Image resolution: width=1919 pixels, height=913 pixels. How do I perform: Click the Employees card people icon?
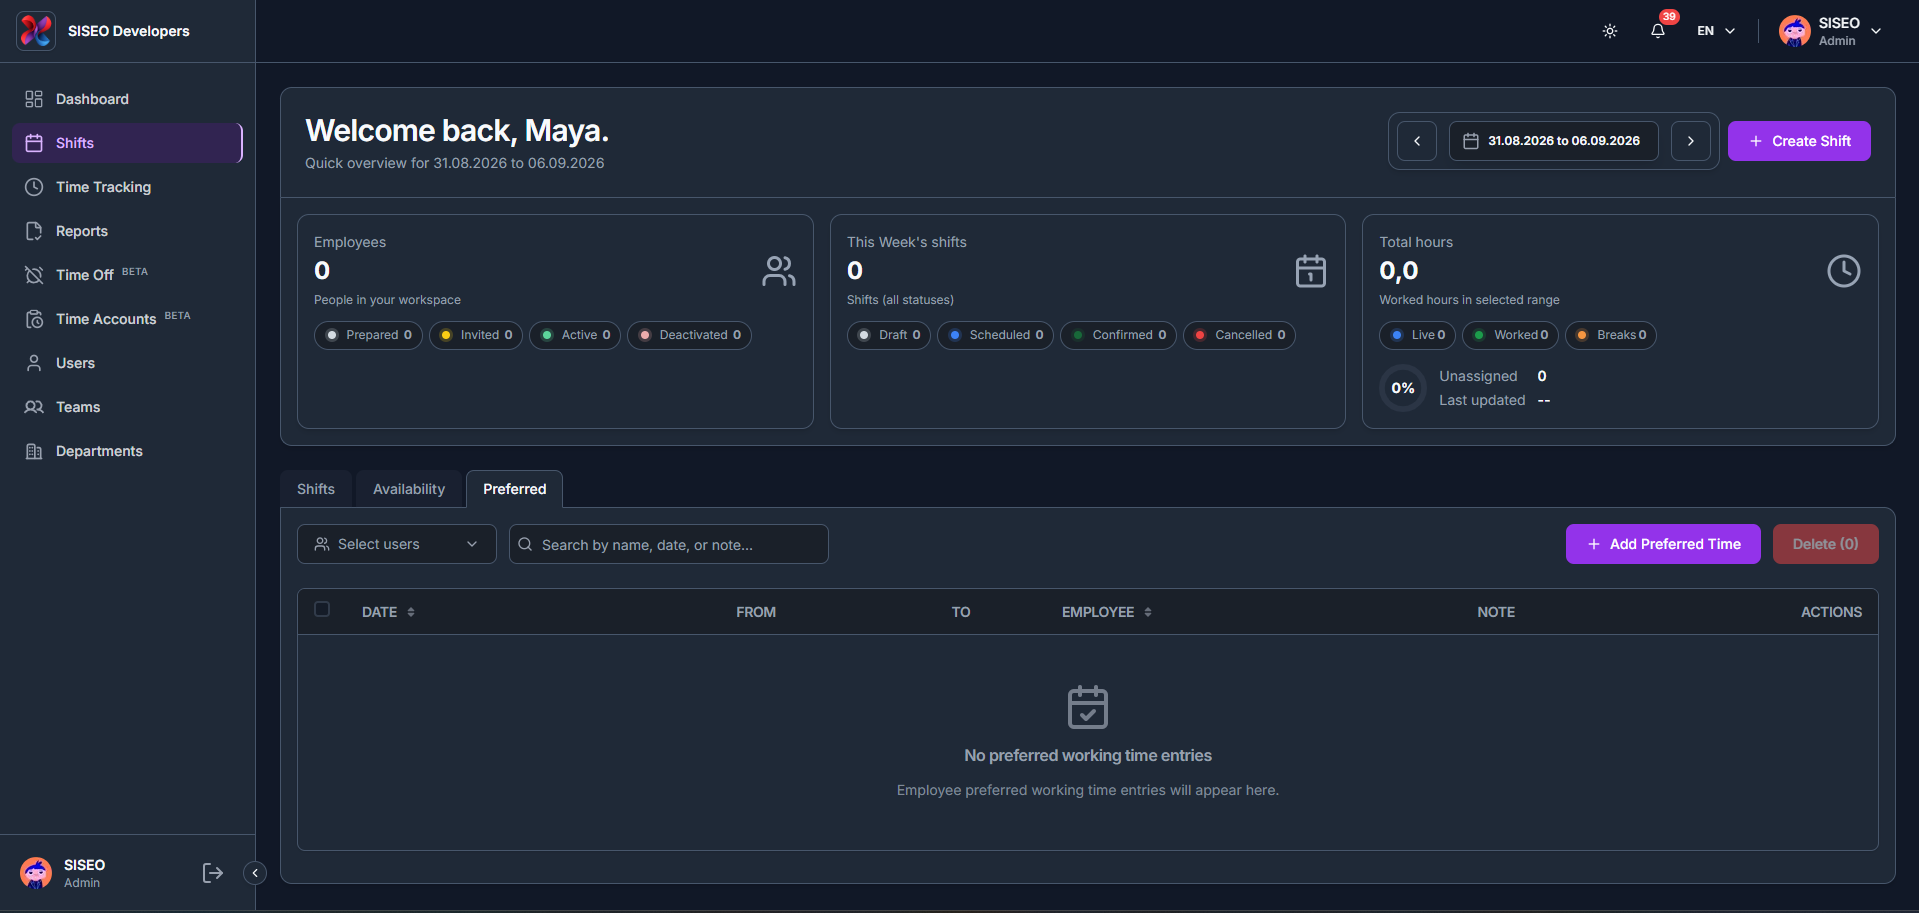click(779, 271)
